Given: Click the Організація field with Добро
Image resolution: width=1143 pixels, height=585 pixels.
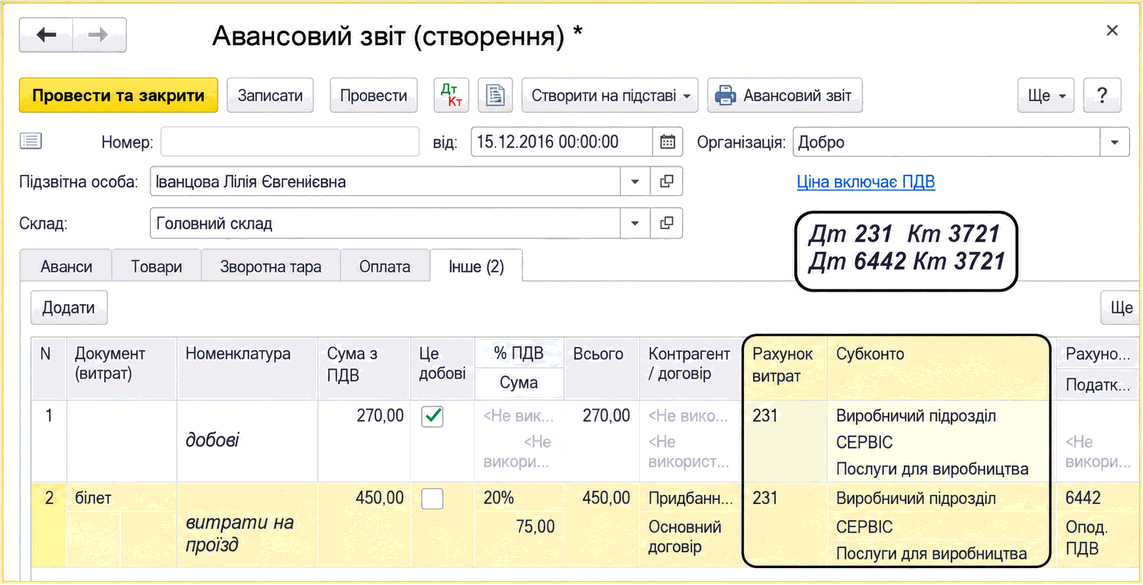Looking at the screenshot, I should click(946, 142).
